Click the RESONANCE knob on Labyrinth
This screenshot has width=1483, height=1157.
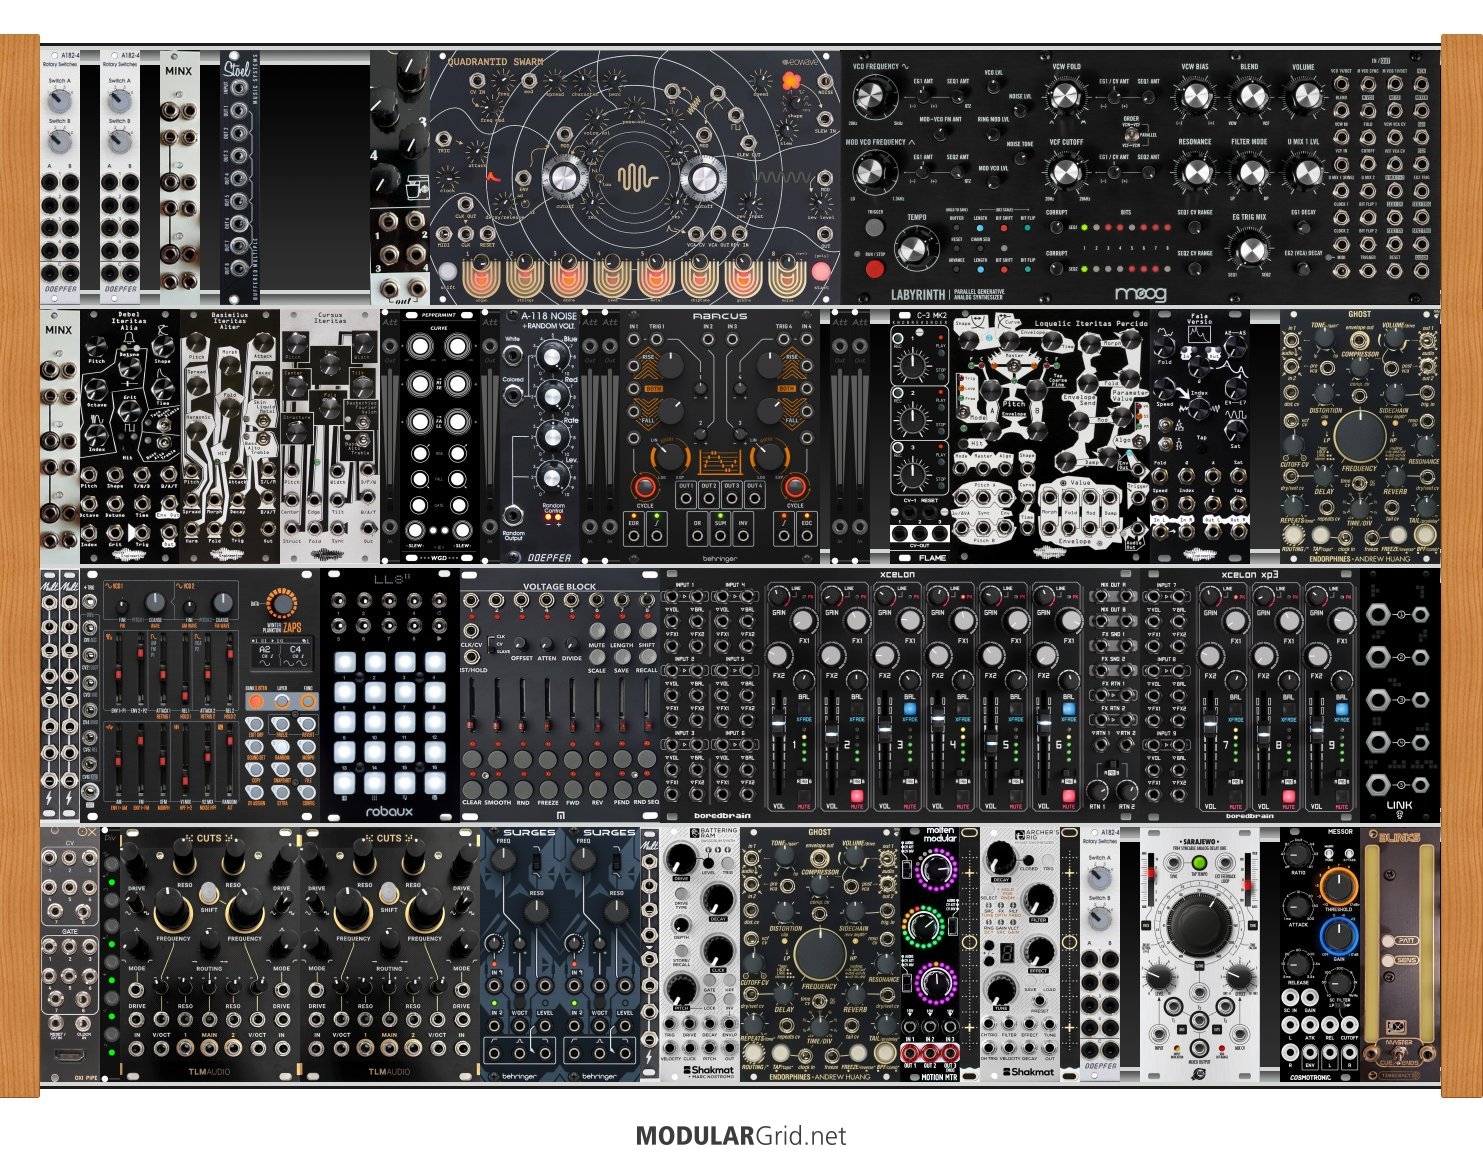click(x=1195, y=172)
